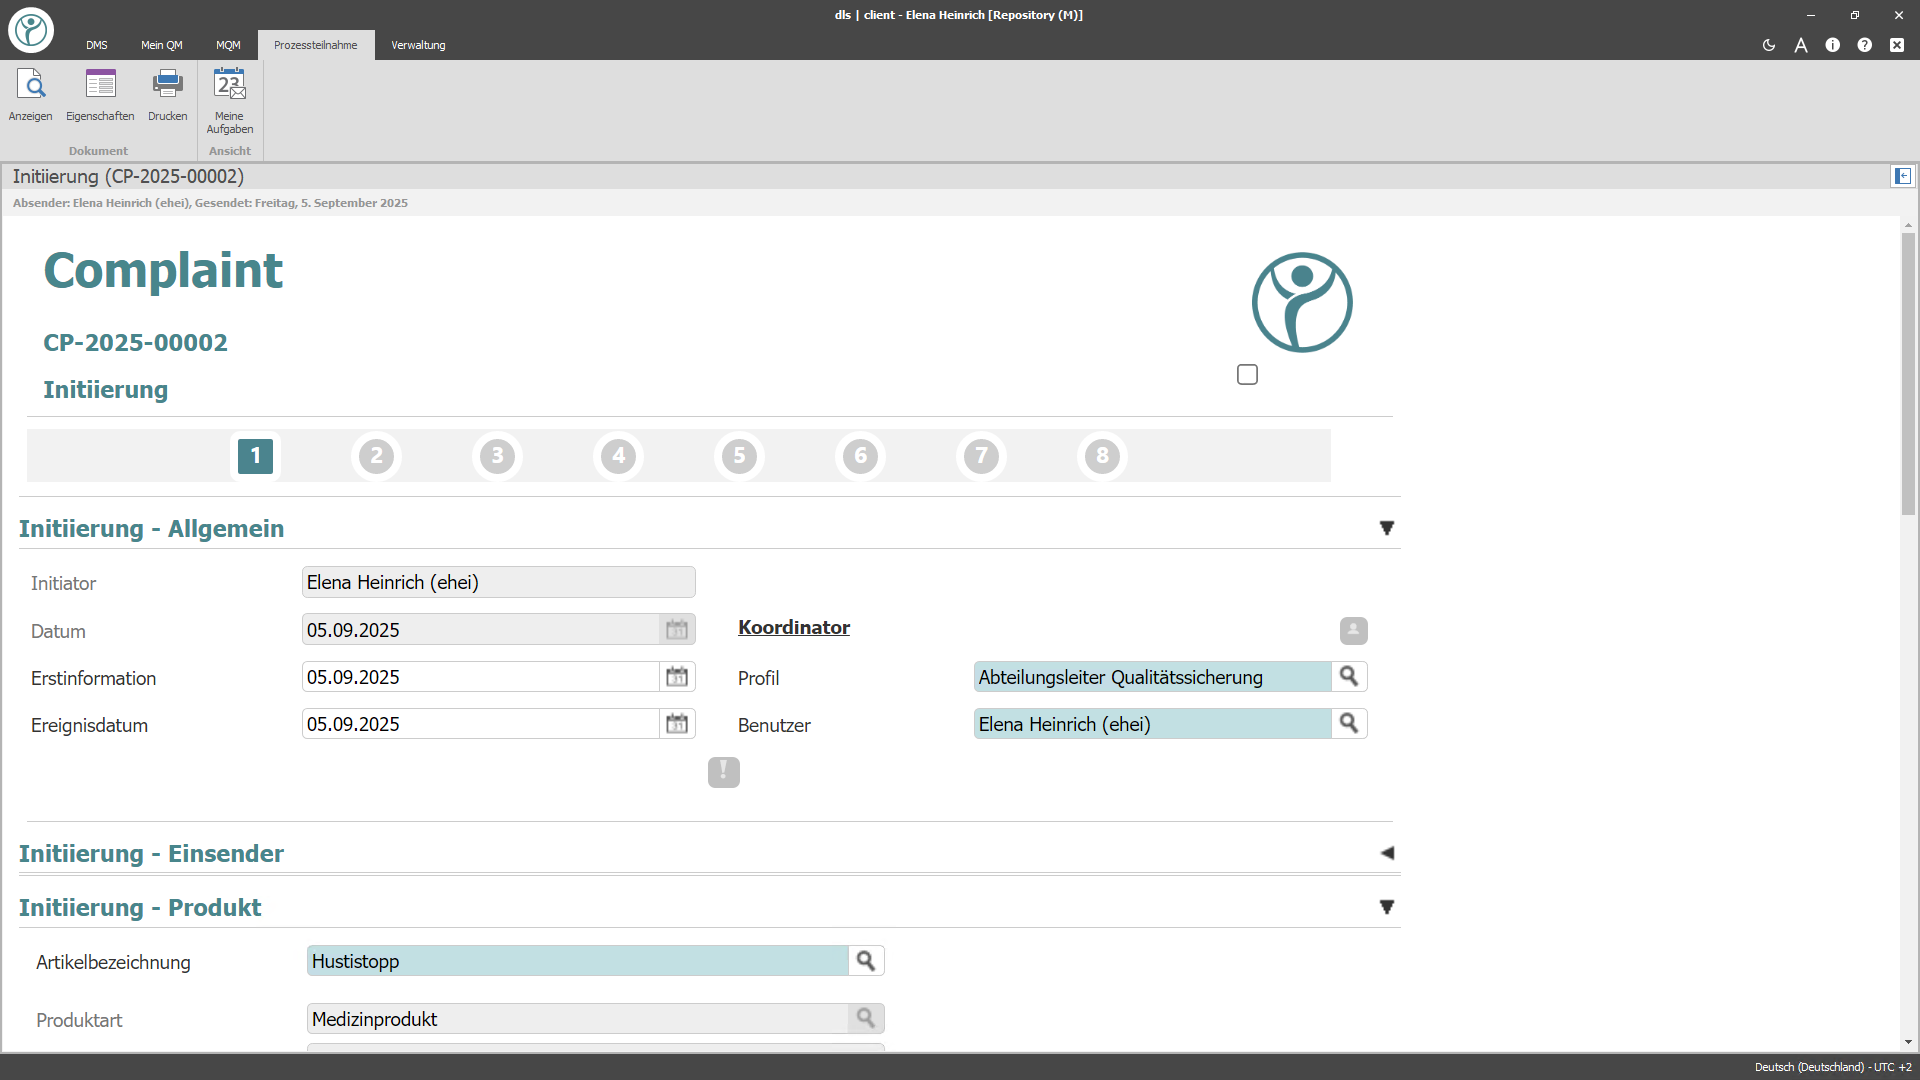Go to process step 3
Image resolution: width=1920 pixels, height=1080 pixels.
pos(497,456)
